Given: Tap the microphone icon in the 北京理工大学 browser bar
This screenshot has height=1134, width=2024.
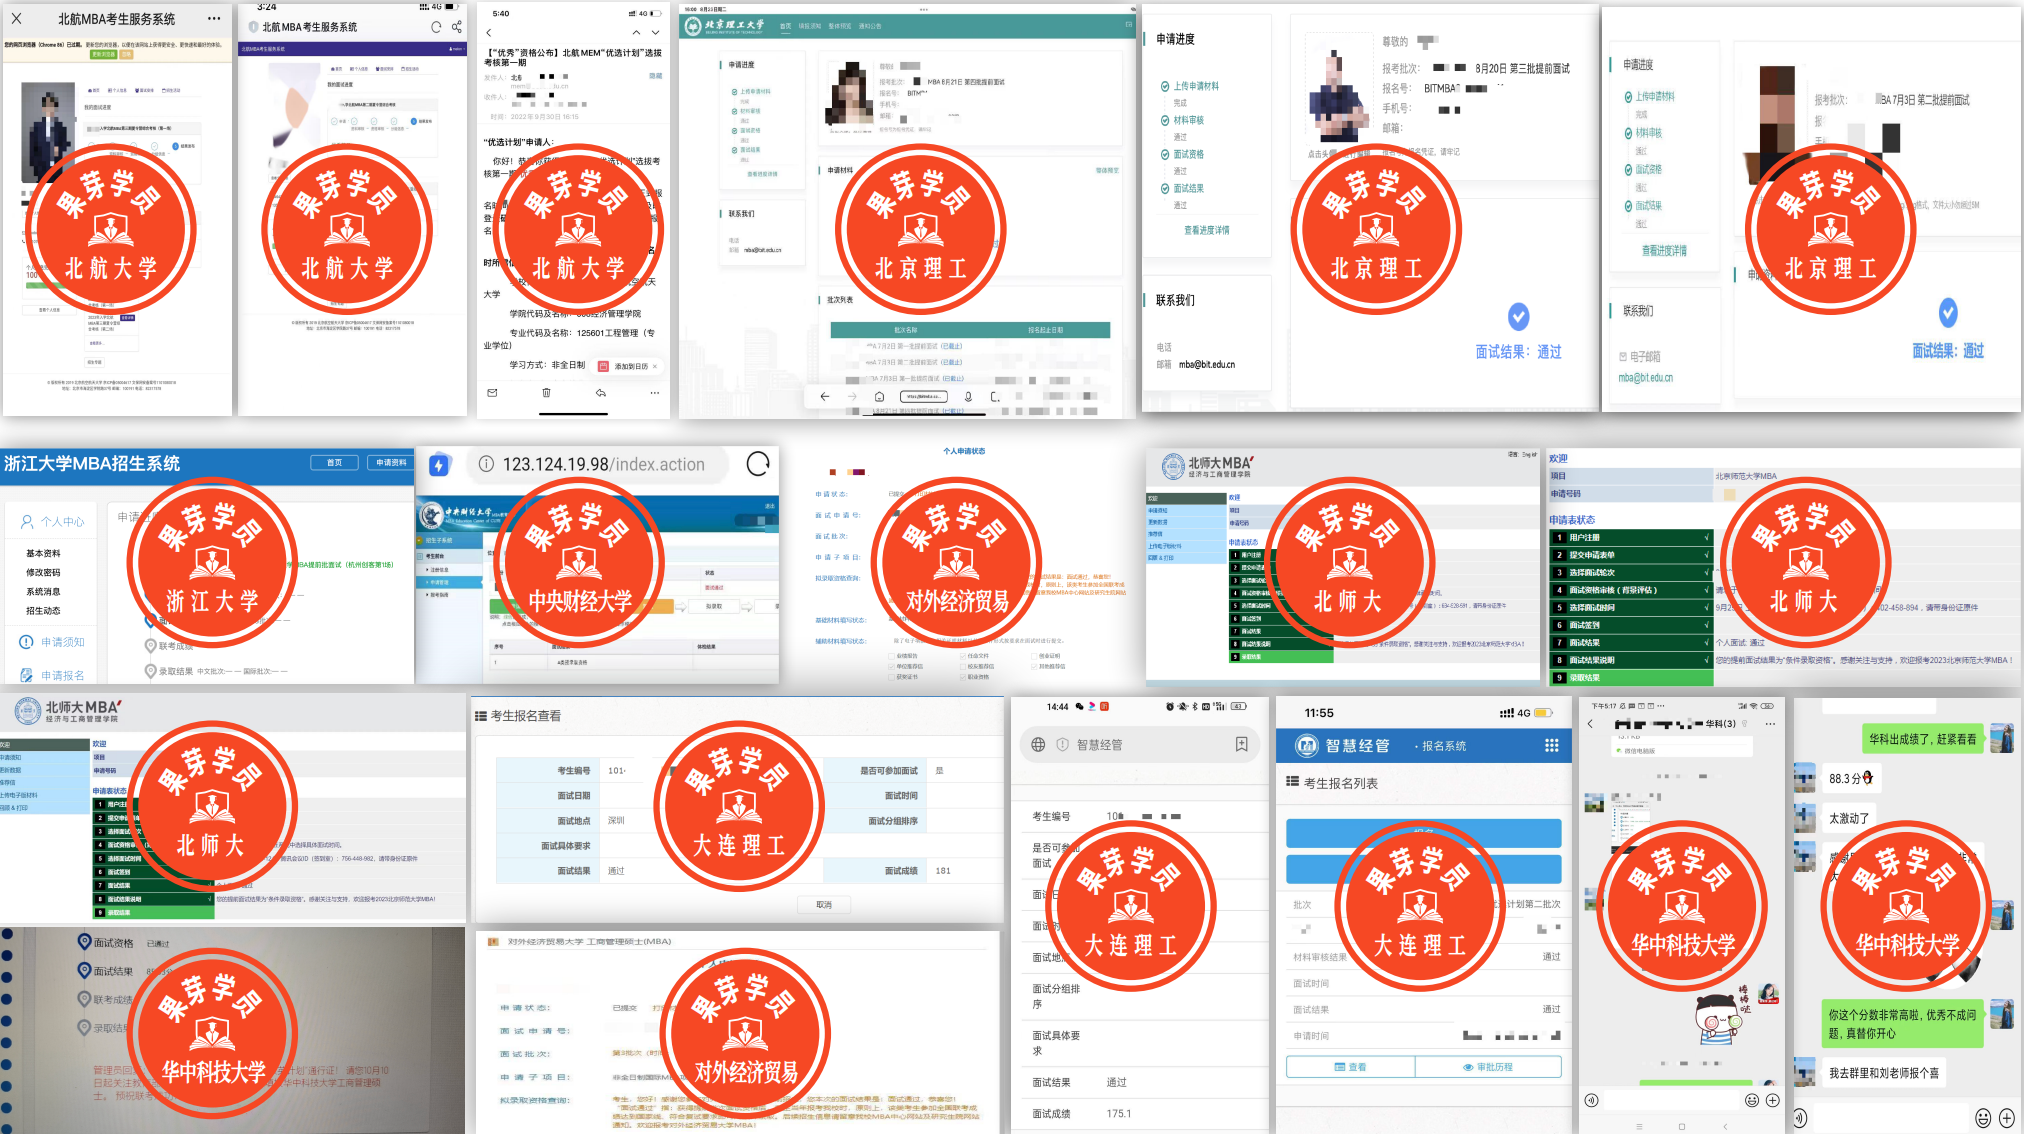Looking at the screenshot, I should (x=968, y=397).
